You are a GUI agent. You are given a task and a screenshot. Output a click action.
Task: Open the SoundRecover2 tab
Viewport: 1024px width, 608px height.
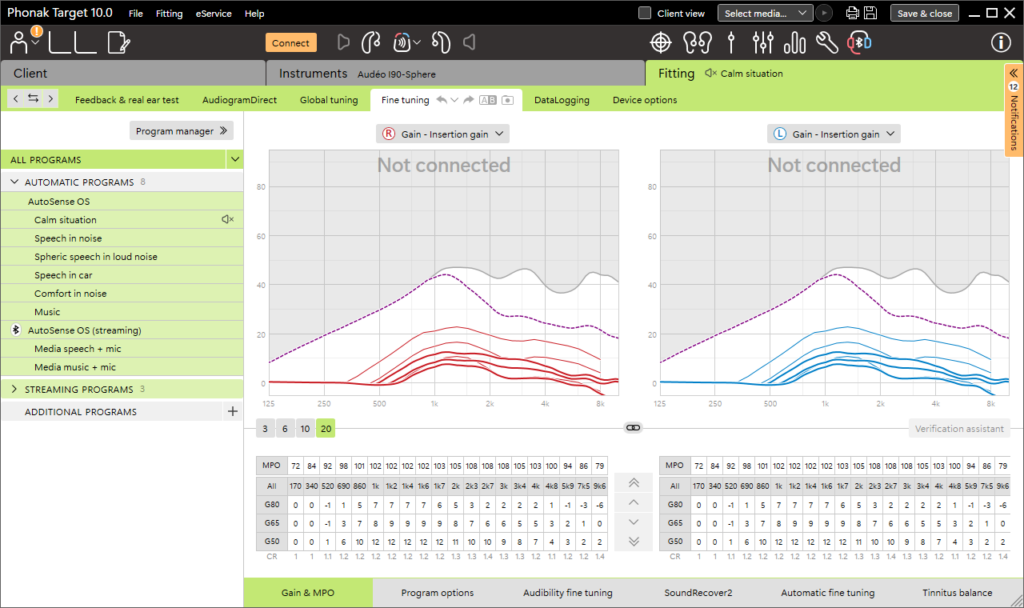(698, 593)
